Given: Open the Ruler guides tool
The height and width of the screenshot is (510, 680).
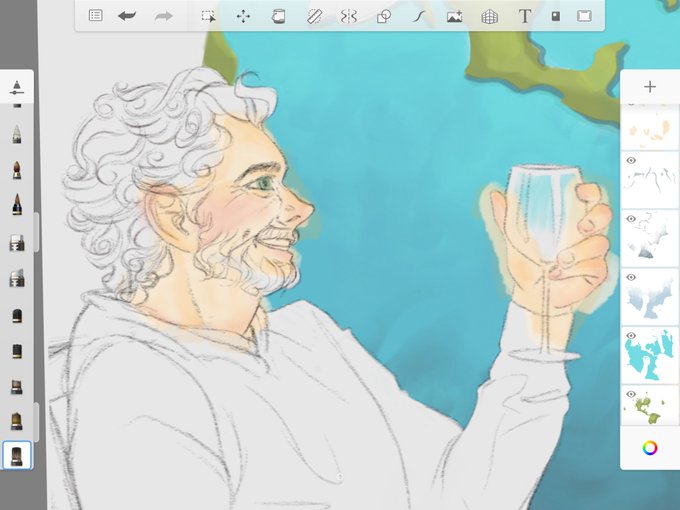Looking at the screenshot, I should [x=314, y=16].
